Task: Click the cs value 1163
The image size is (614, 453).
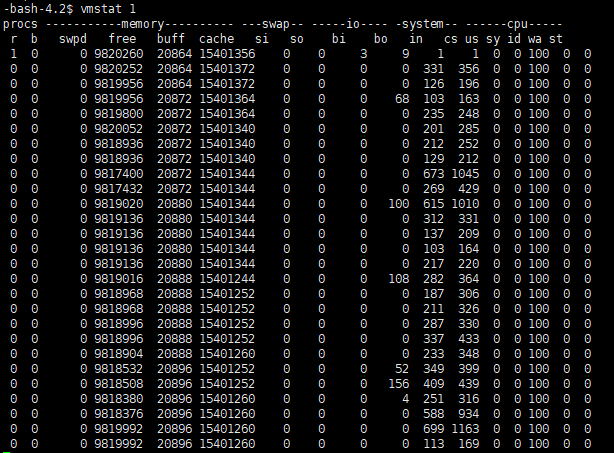Action: 465,429
